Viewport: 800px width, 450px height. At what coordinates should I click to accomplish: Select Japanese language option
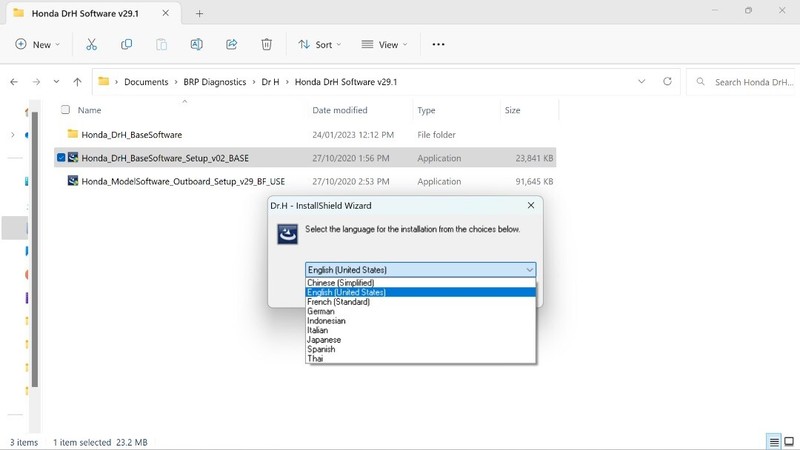420,339
